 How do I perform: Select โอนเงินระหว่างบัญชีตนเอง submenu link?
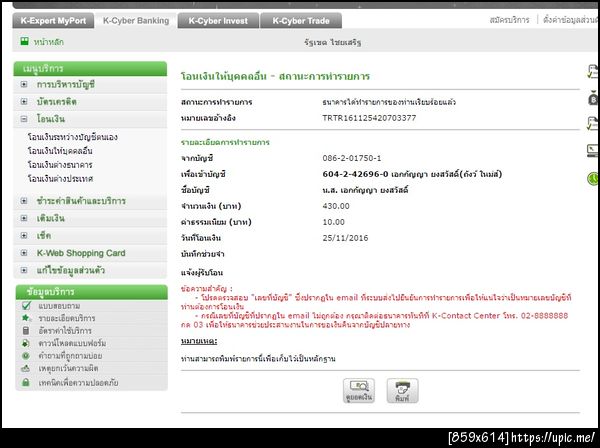(73, 137)
